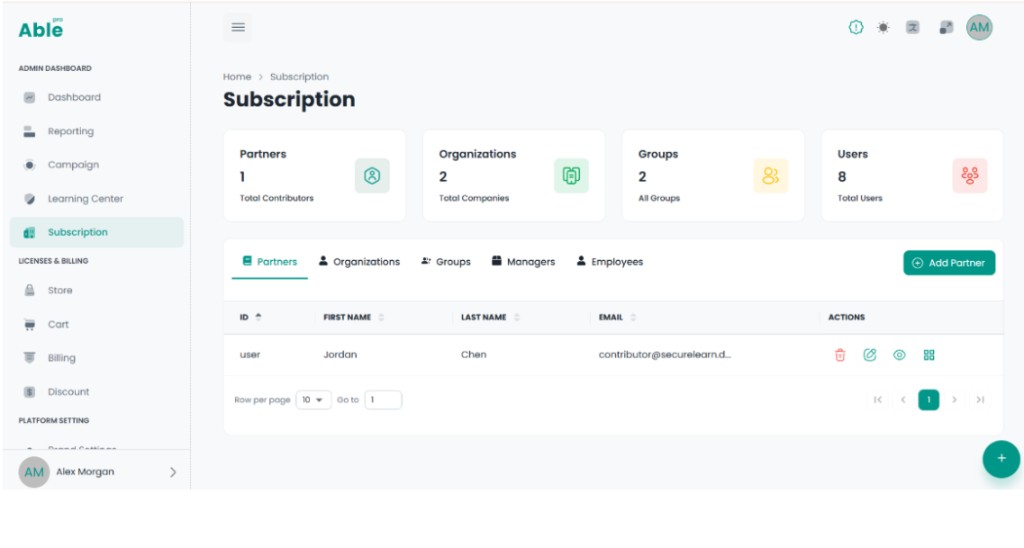Click the green alert notification icon

tap(856, 27)
